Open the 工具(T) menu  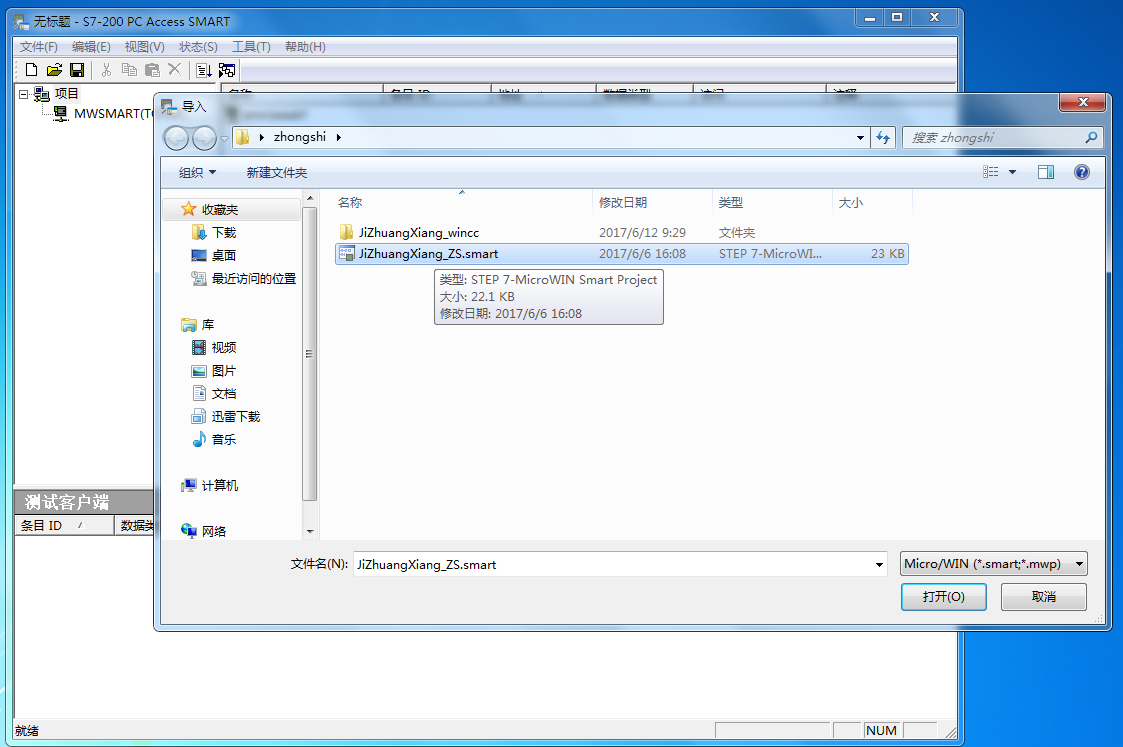251,47
